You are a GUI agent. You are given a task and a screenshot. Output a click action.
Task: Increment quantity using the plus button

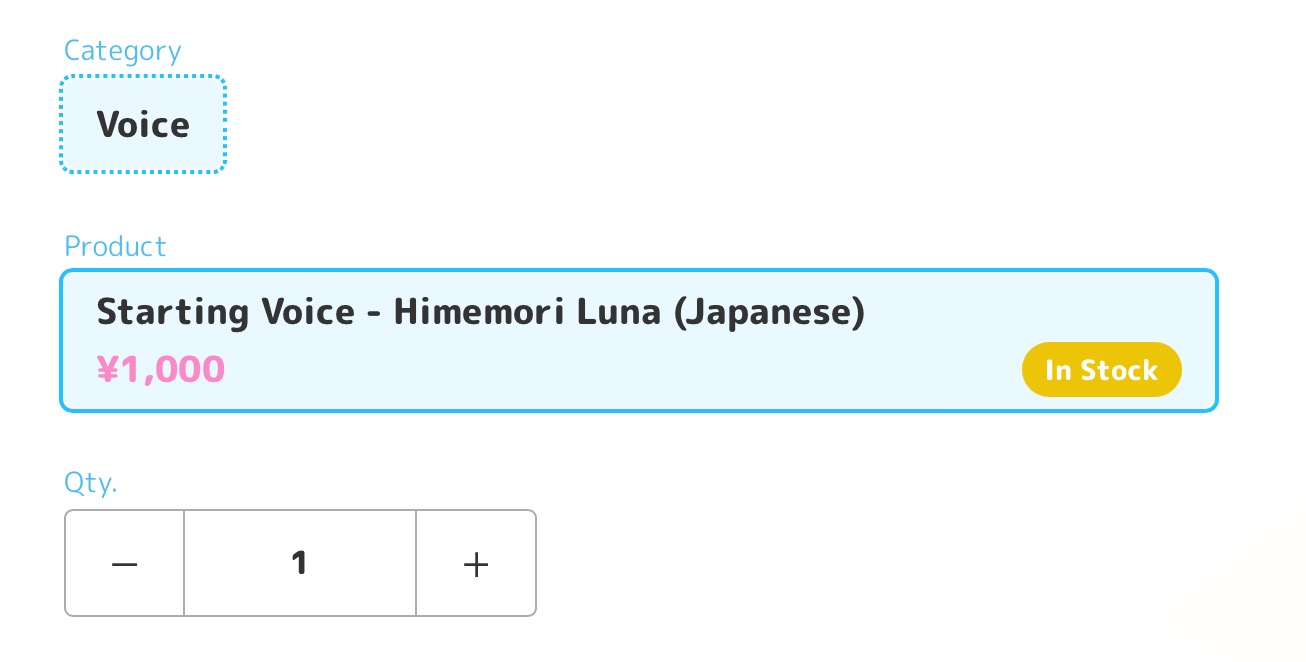tap(476, 564)
